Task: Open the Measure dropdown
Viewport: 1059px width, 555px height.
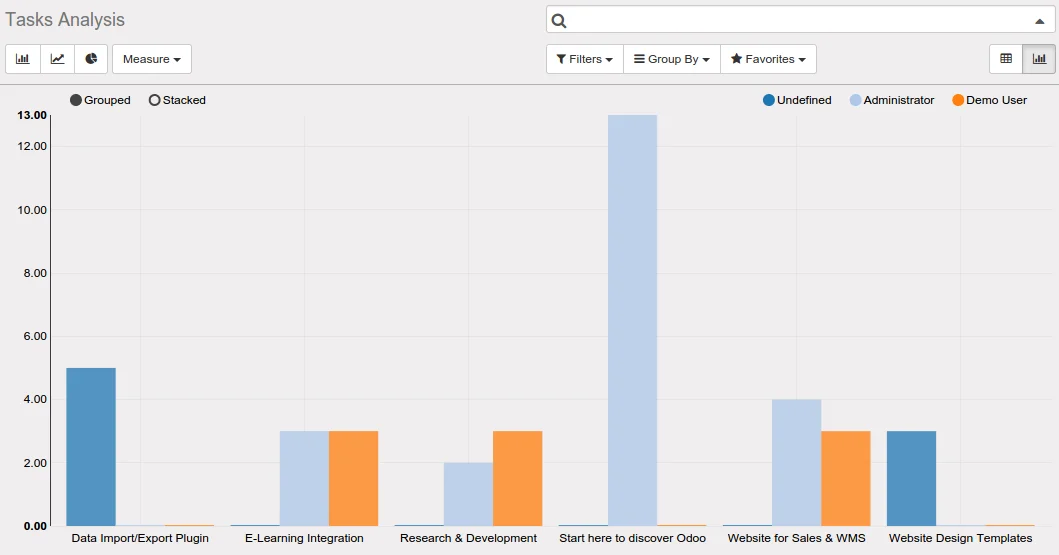Action: (152, 59)
